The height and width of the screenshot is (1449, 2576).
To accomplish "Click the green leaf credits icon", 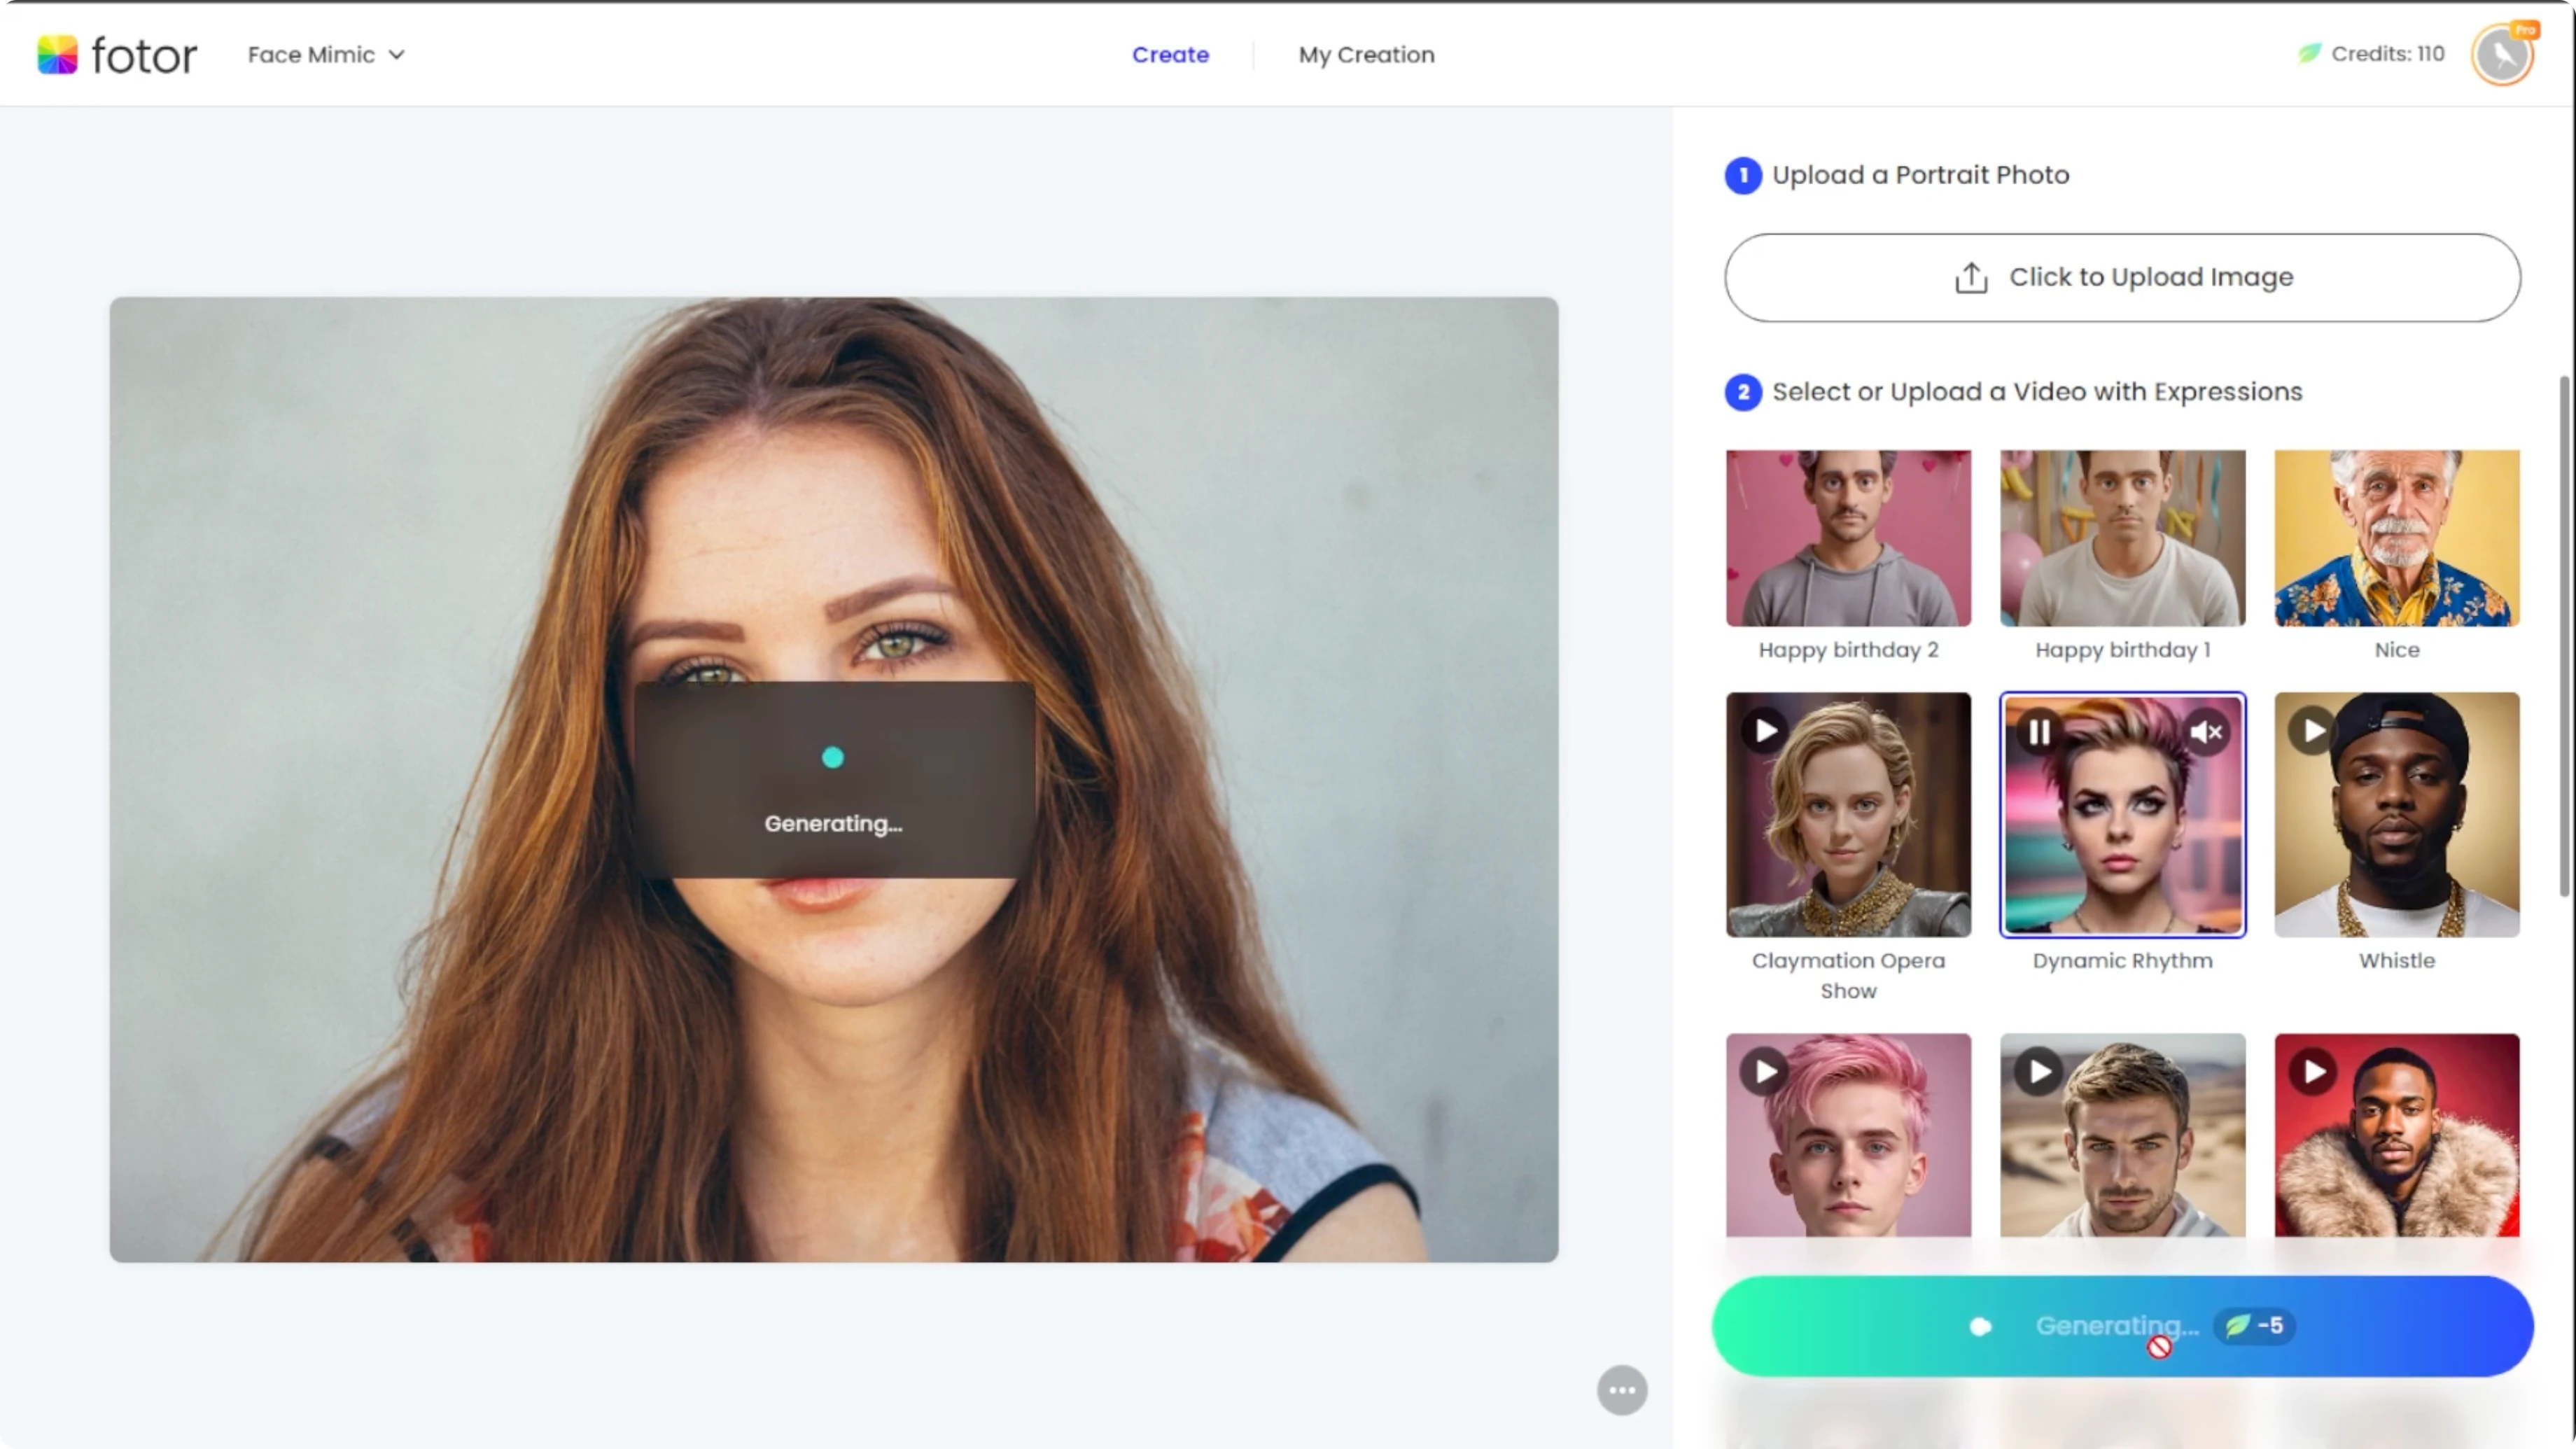I will pos(2309,54).
